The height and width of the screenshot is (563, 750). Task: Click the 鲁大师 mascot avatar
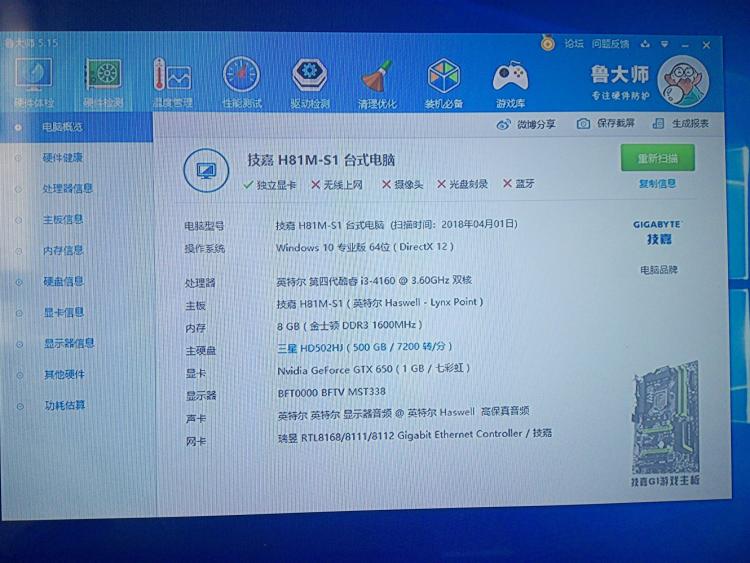pos(683,81)
